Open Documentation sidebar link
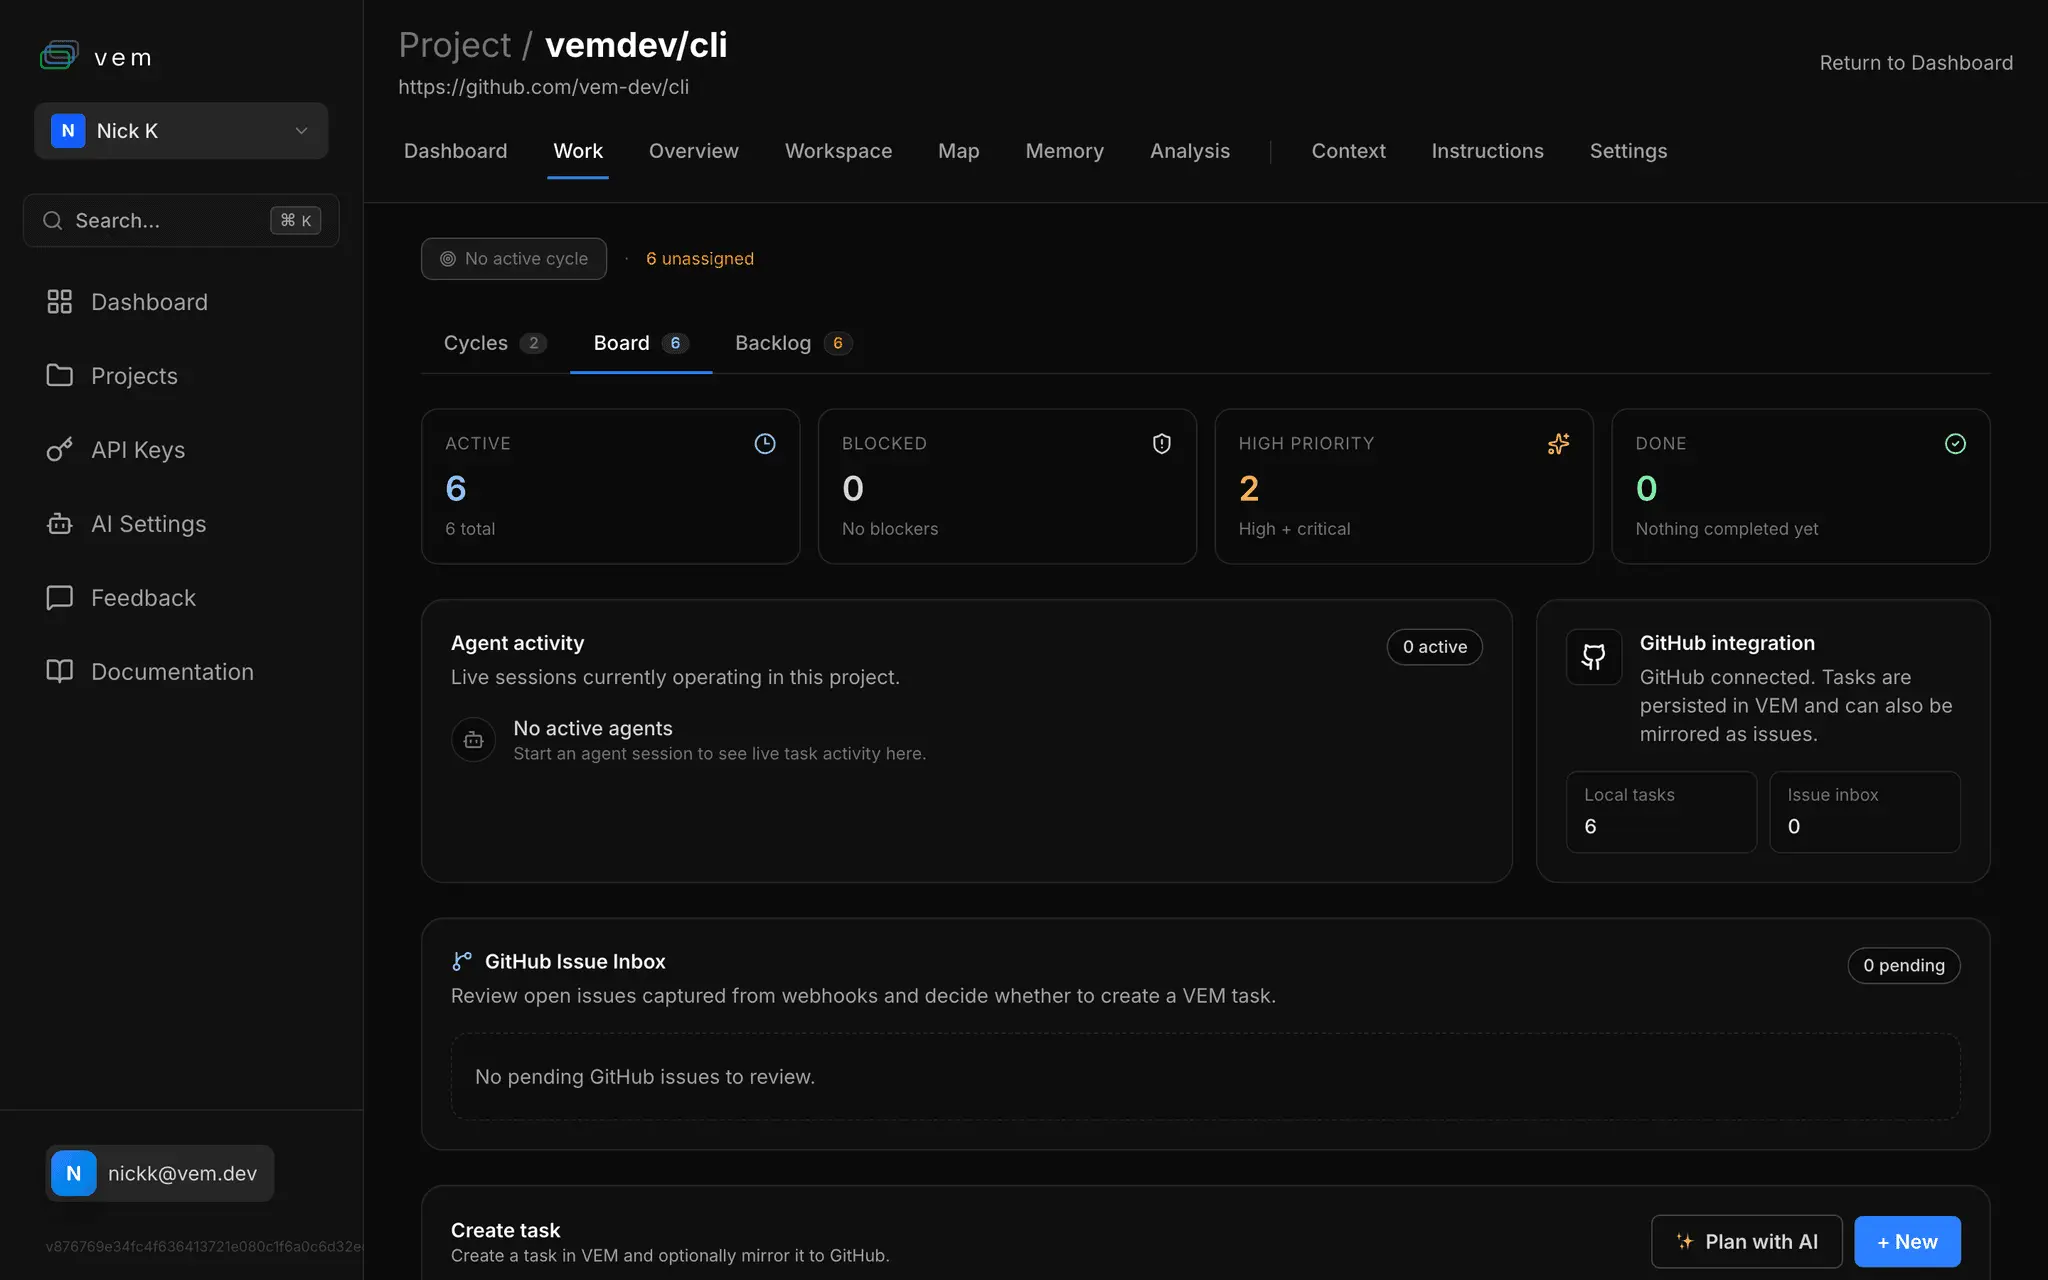Image resolution: width=2048 pixels, height=1280 pixels. click(x=172, y=672)
